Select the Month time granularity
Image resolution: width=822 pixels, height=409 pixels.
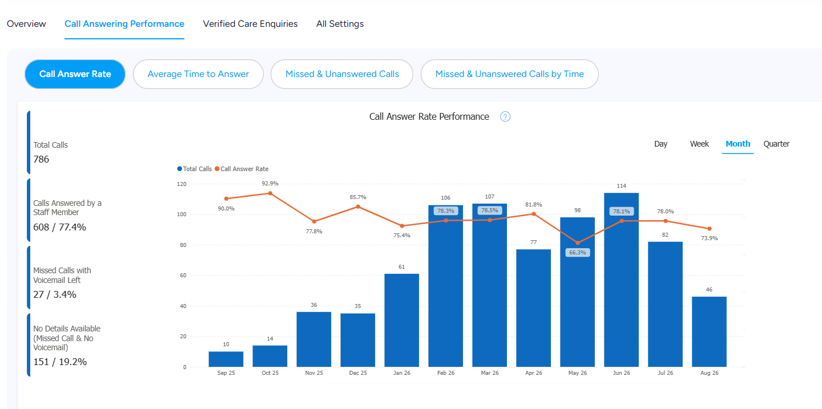coord(738,144)
